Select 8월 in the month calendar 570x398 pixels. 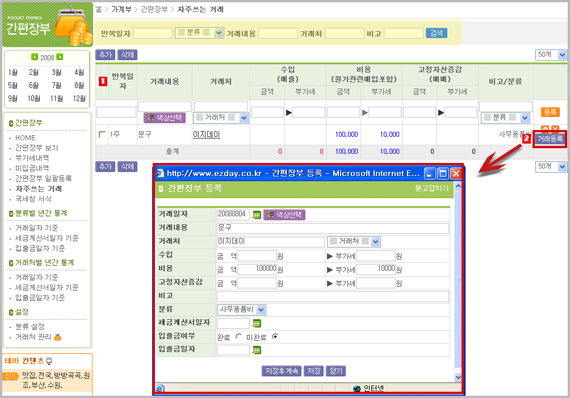79,85
